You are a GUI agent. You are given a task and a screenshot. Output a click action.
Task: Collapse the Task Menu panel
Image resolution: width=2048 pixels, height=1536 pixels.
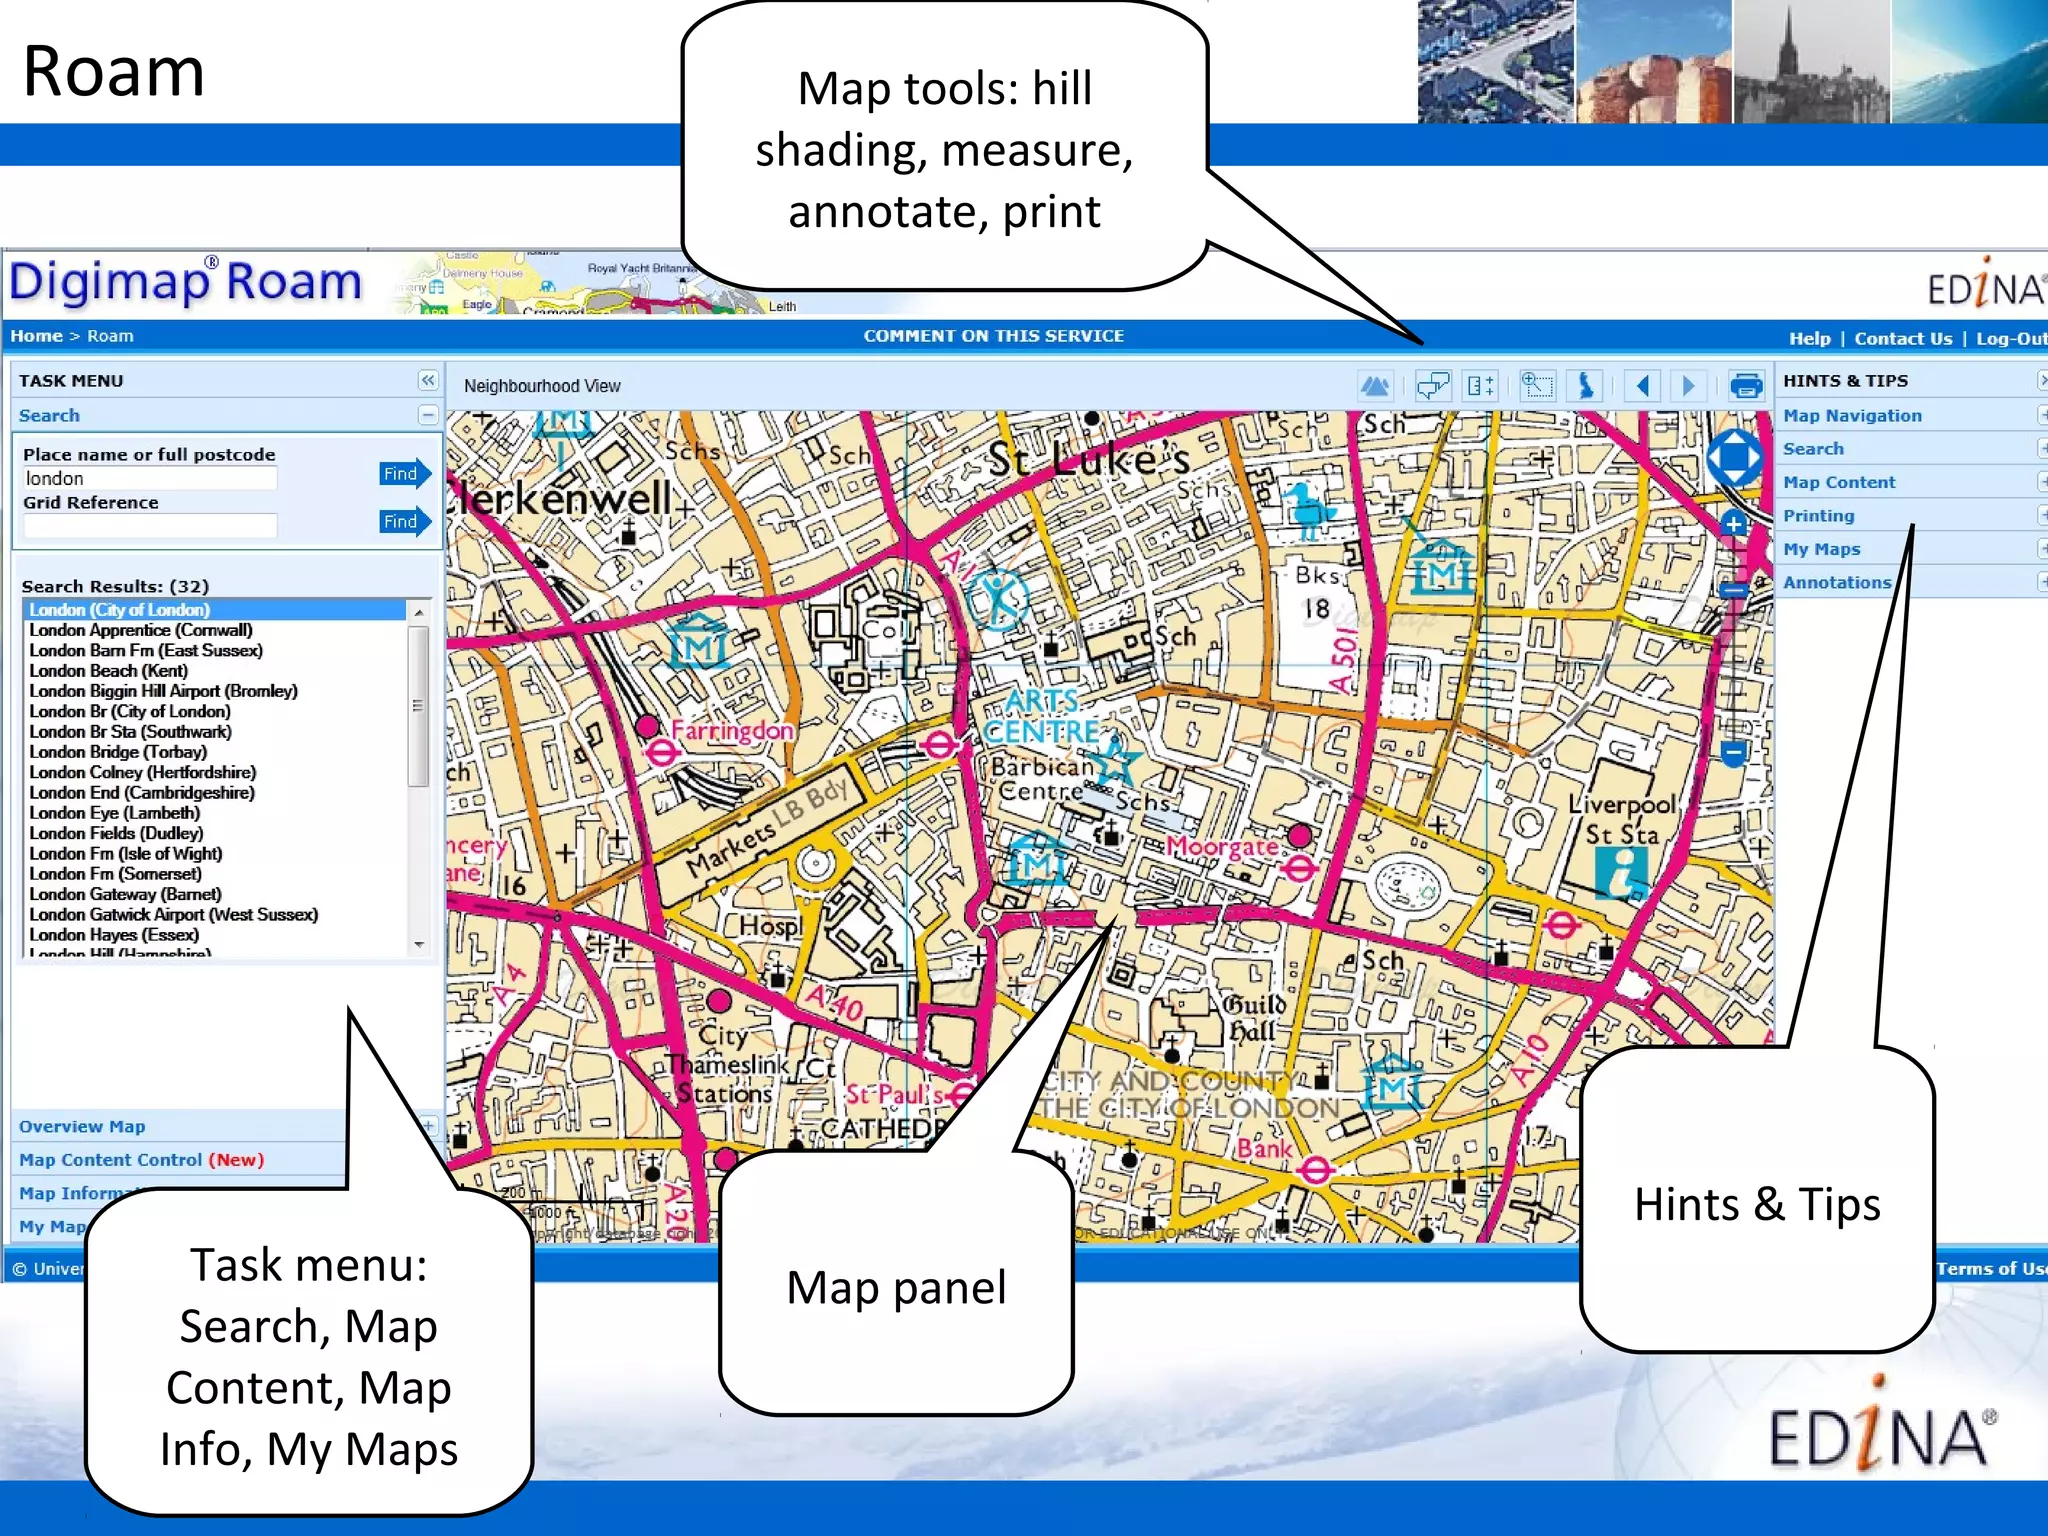(x=428, y=380)
